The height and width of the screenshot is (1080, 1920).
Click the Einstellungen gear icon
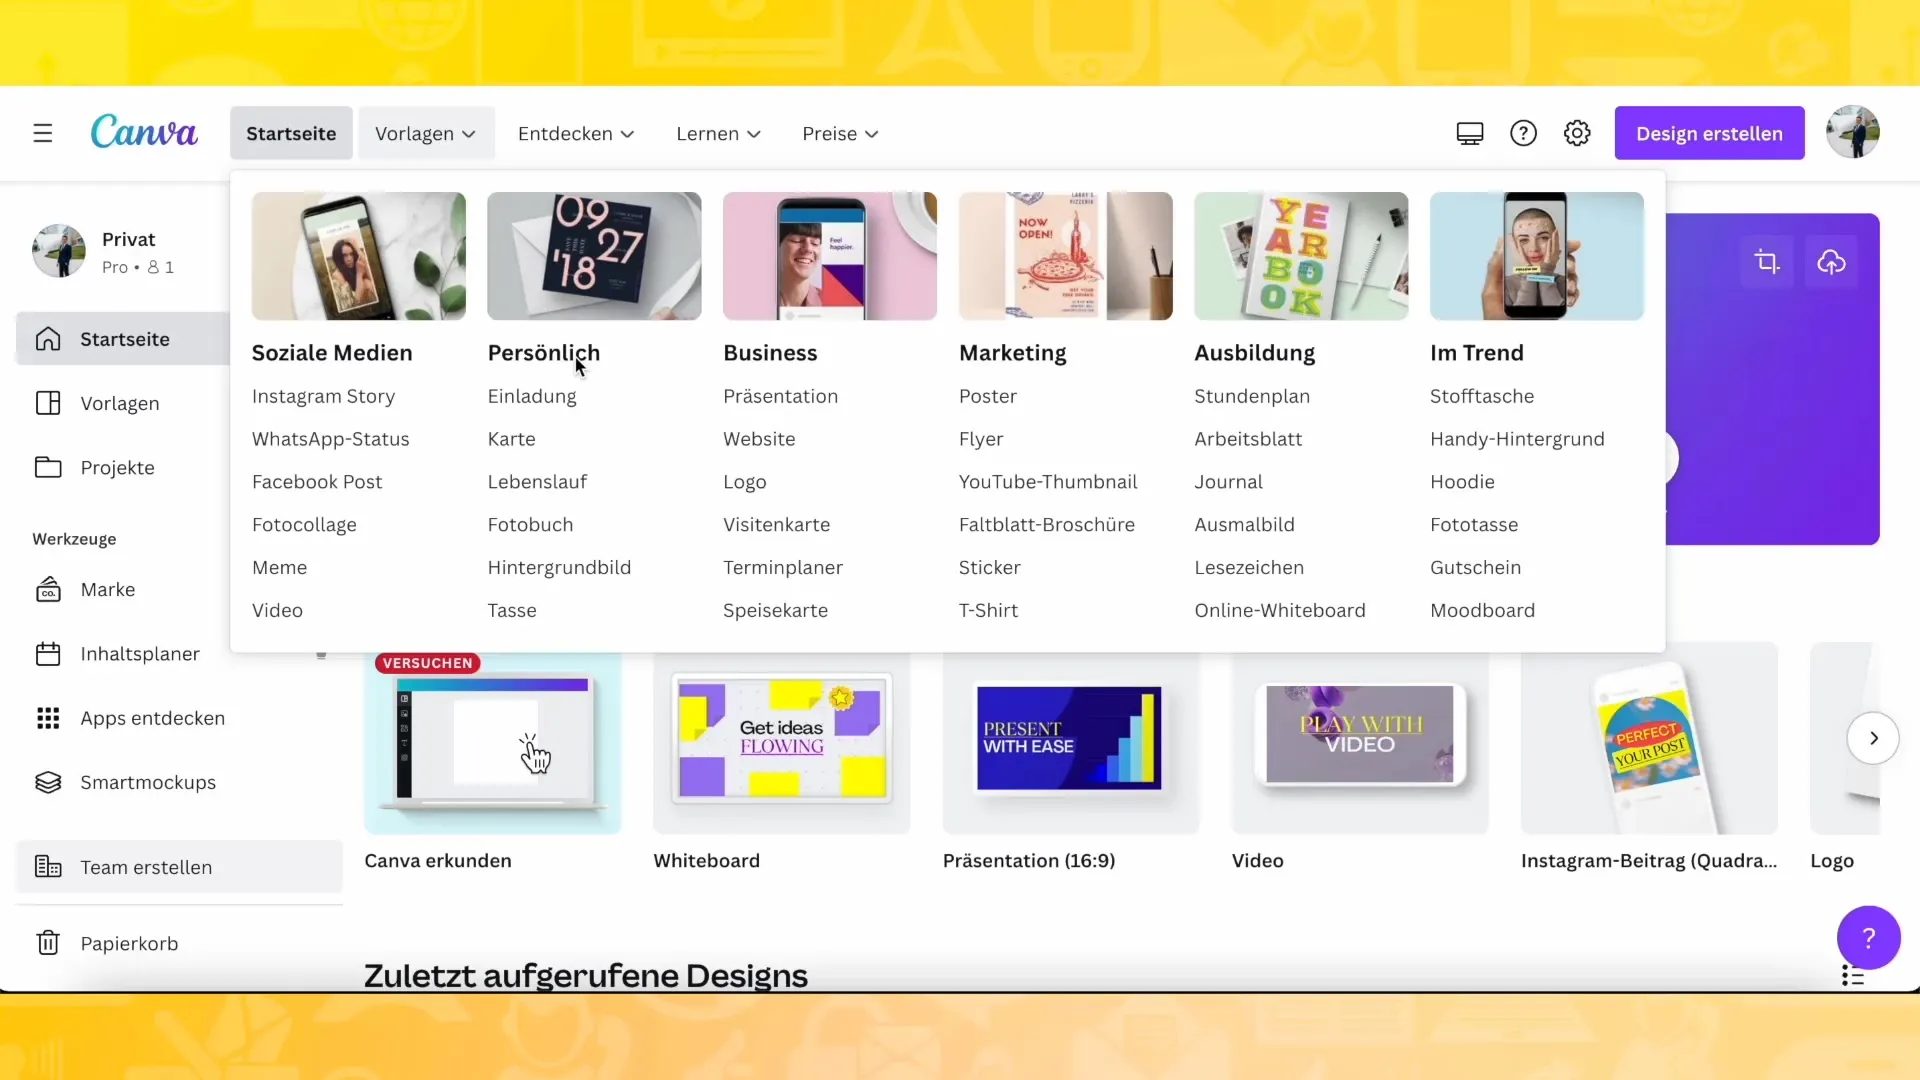click(1577, 133)
